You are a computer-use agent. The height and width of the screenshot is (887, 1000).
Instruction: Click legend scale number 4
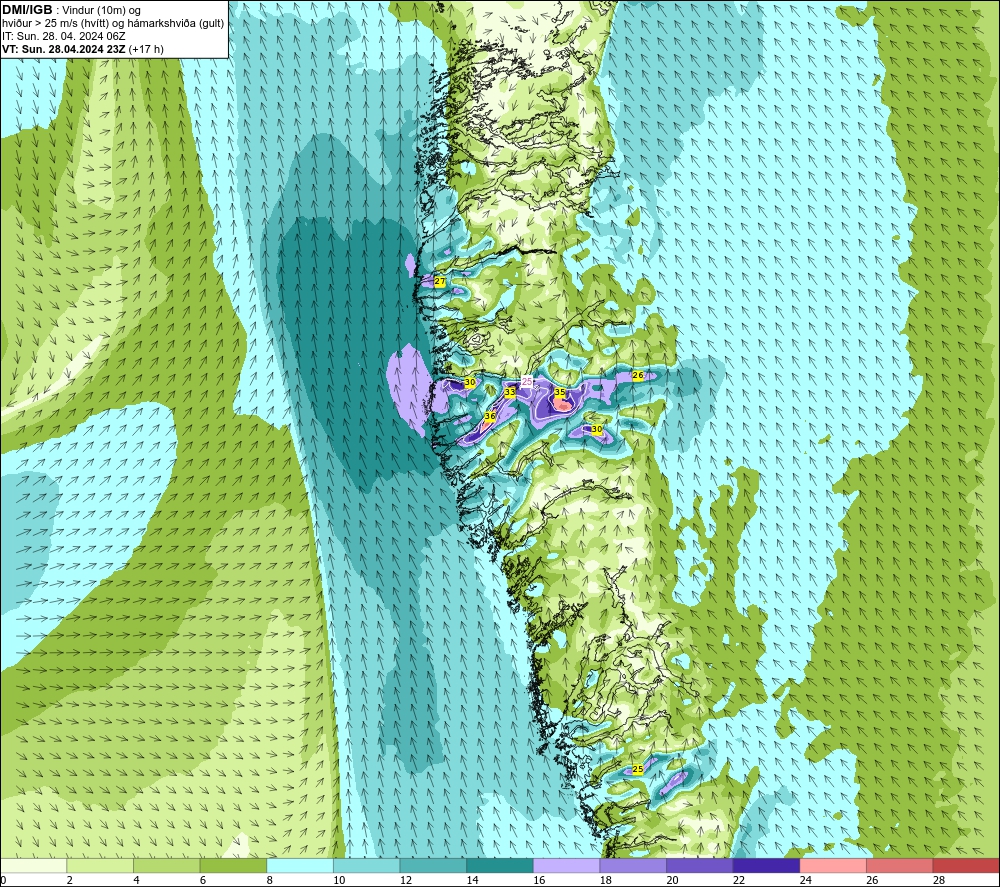coord(136,880)
